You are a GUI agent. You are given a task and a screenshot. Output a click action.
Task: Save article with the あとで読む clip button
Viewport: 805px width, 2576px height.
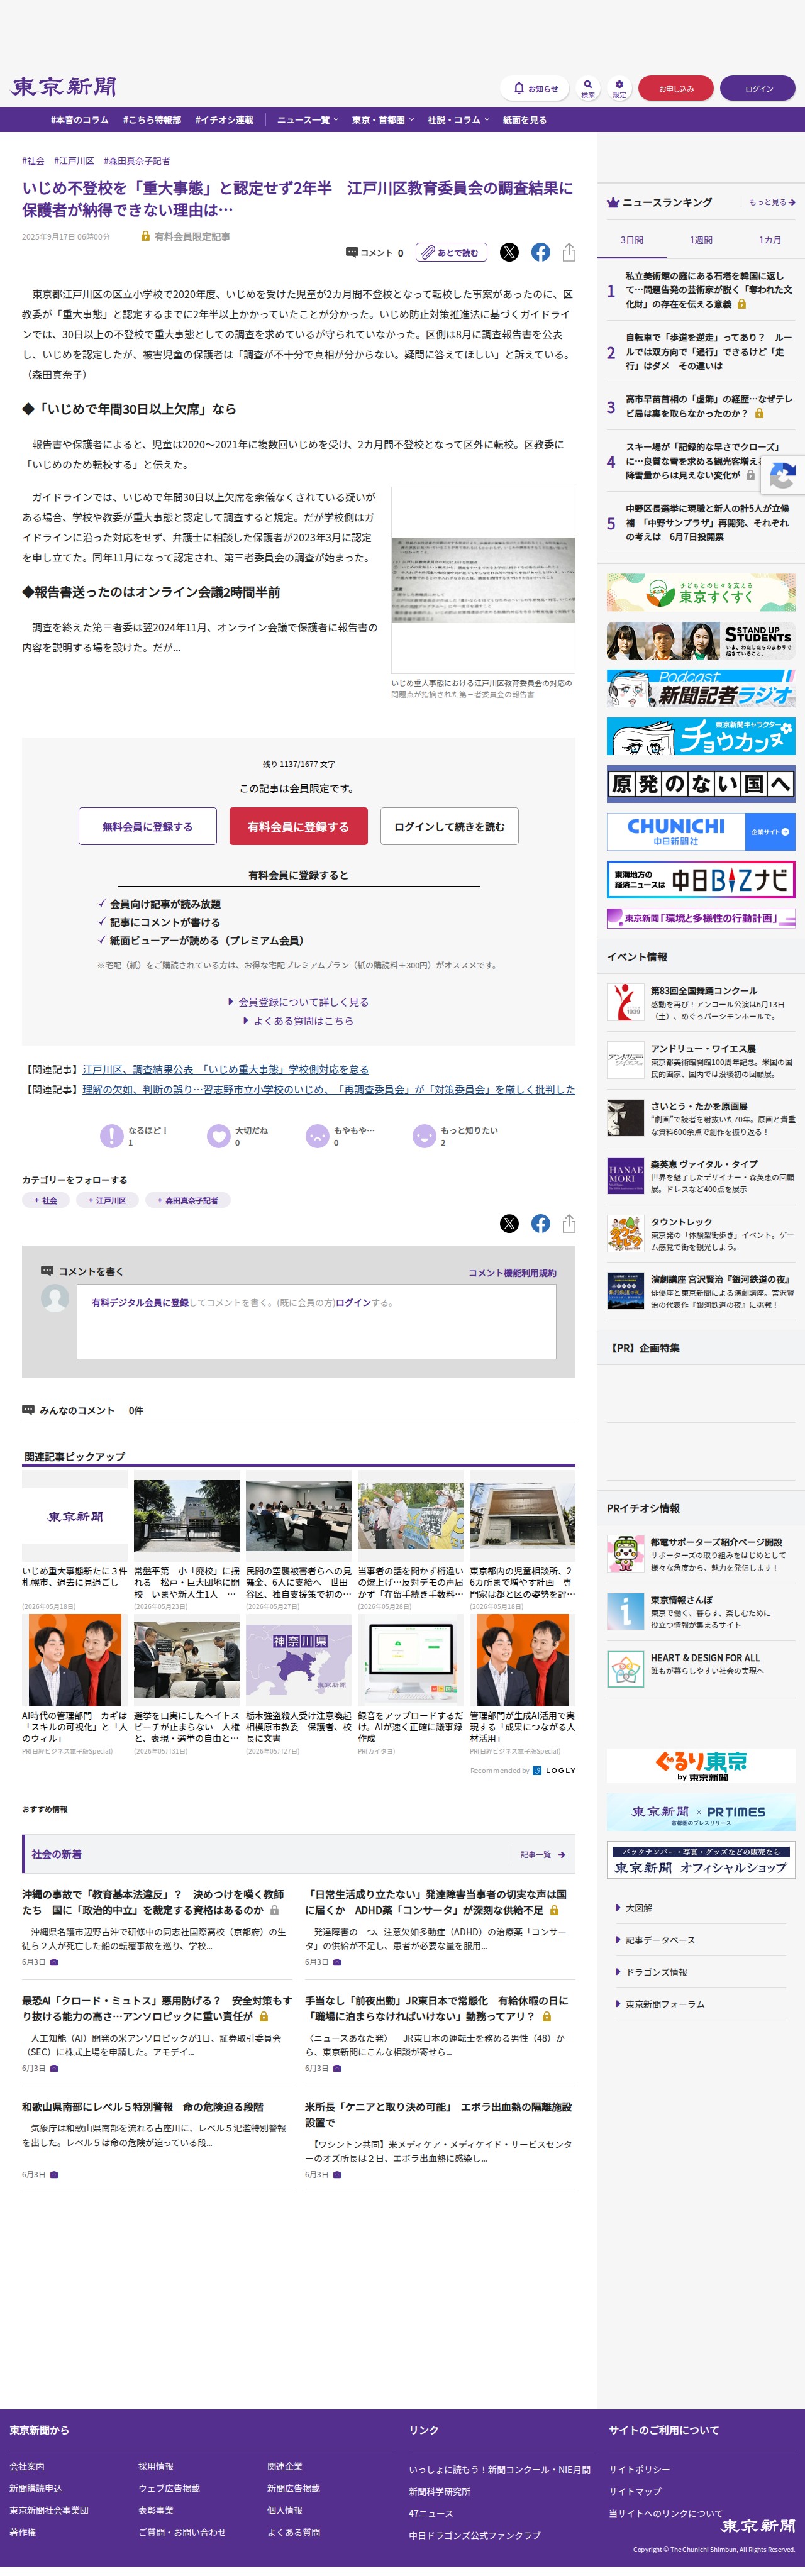click(452, 252)
